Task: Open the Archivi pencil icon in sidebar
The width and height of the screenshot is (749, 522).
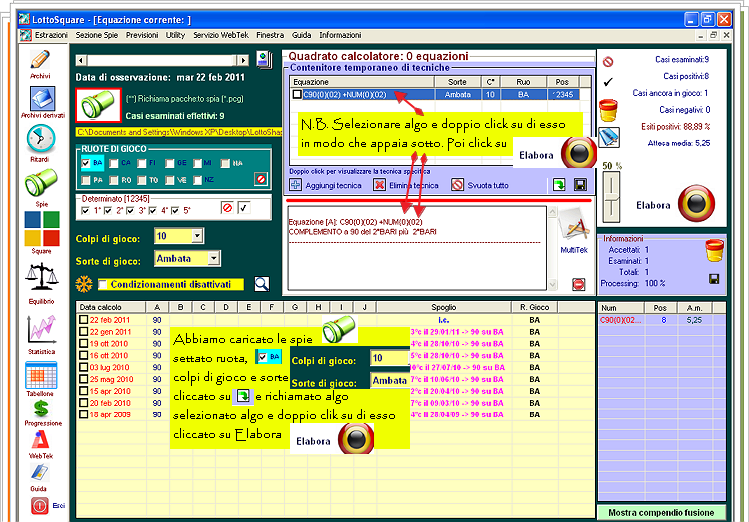Action: point(40,61)
